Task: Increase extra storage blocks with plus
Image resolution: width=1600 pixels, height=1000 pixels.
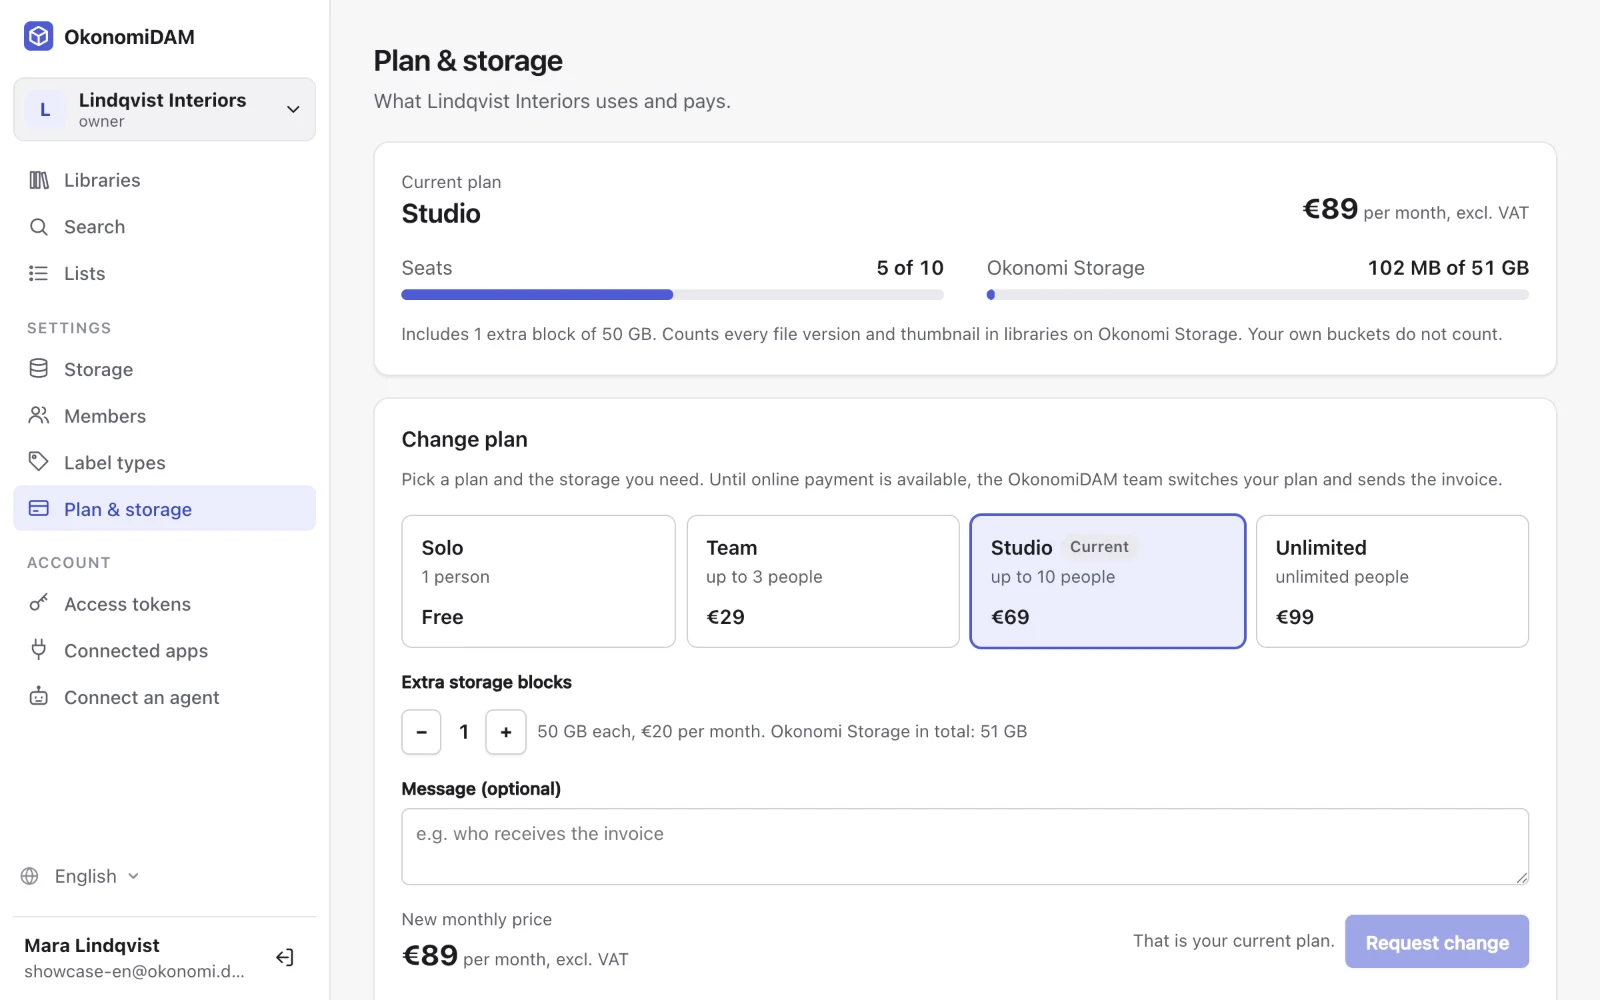Action: [506, 732]
